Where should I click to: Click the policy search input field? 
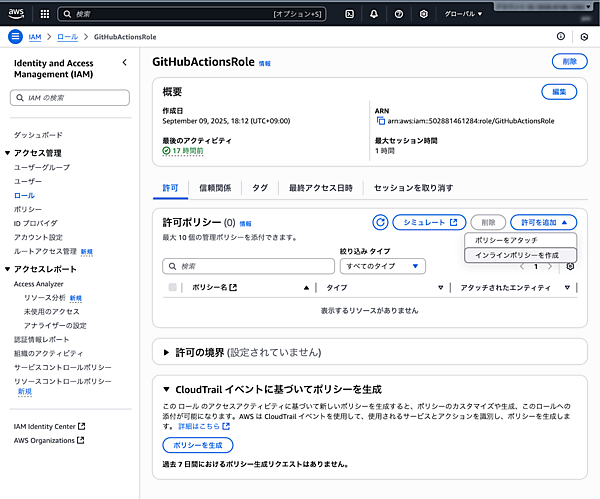[x=248, y=266]
